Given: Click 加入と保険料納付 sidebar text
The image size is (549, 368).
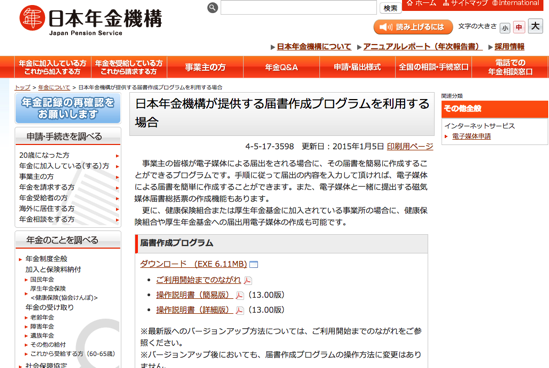Looking at the screenshot, I should 53,269.
